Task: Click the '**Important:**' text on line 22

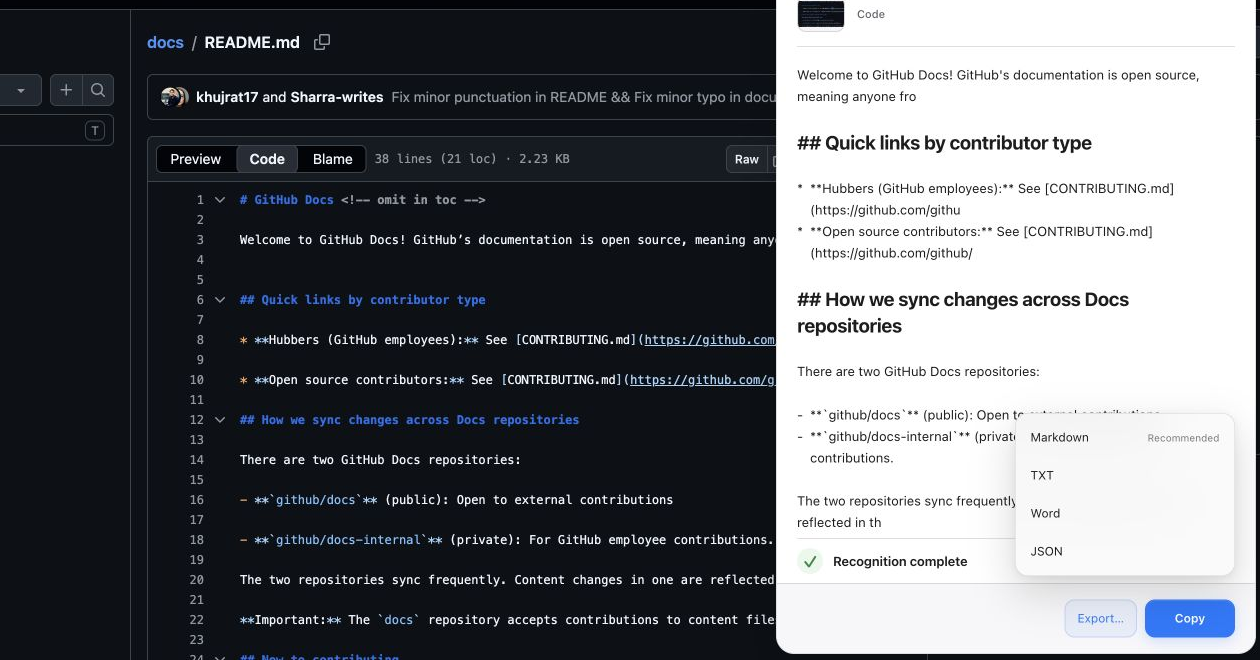Action: pos(290,620)
